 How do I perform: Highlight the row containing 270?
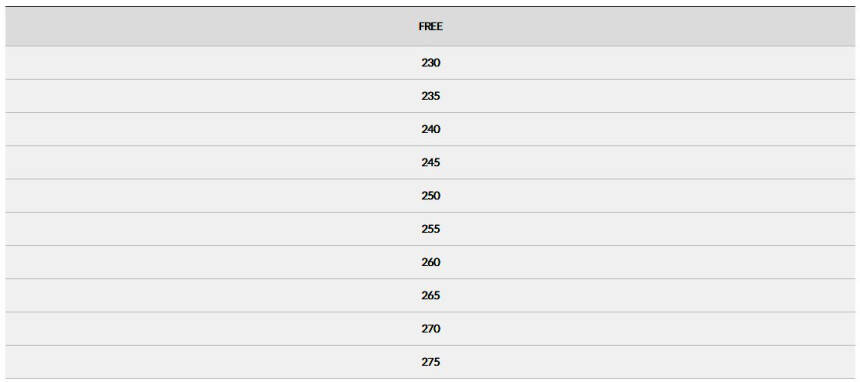tap(431, 329)
